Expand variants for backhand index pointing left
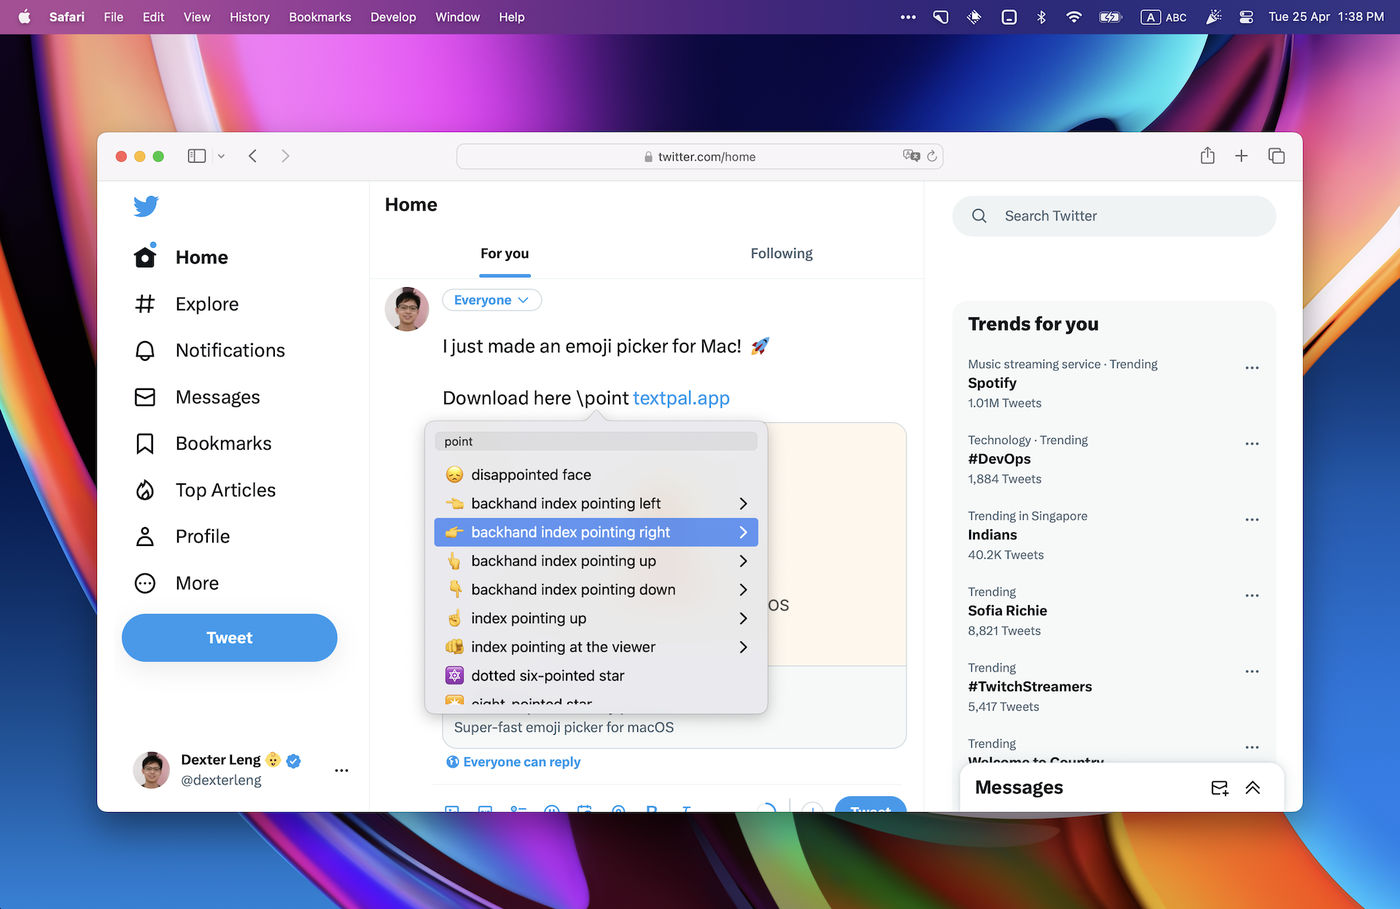The height and width of the screenshot is (909, 1400). (x=743, y=504)
